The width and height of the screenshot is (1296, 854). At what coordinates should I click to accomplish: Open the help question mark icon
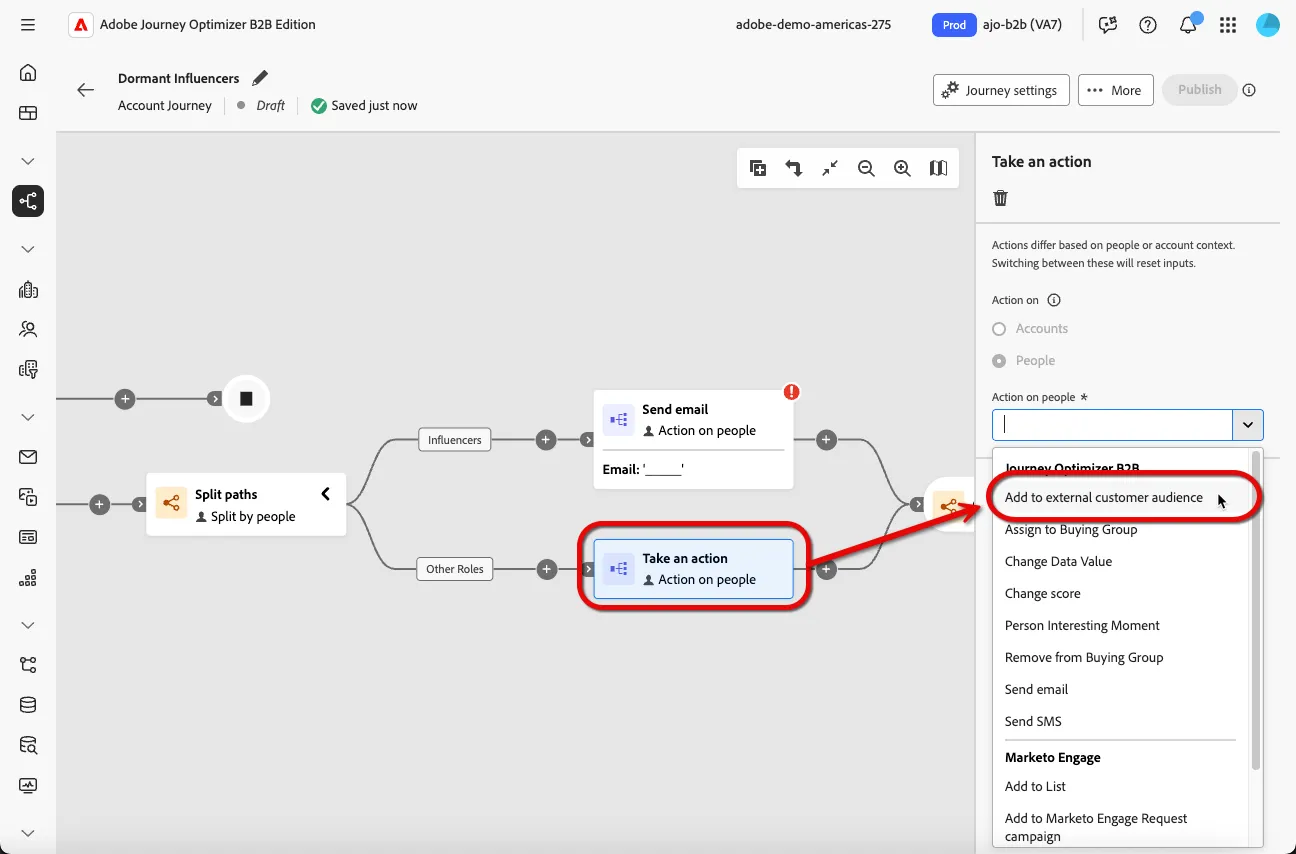(x=1148, y=25)
